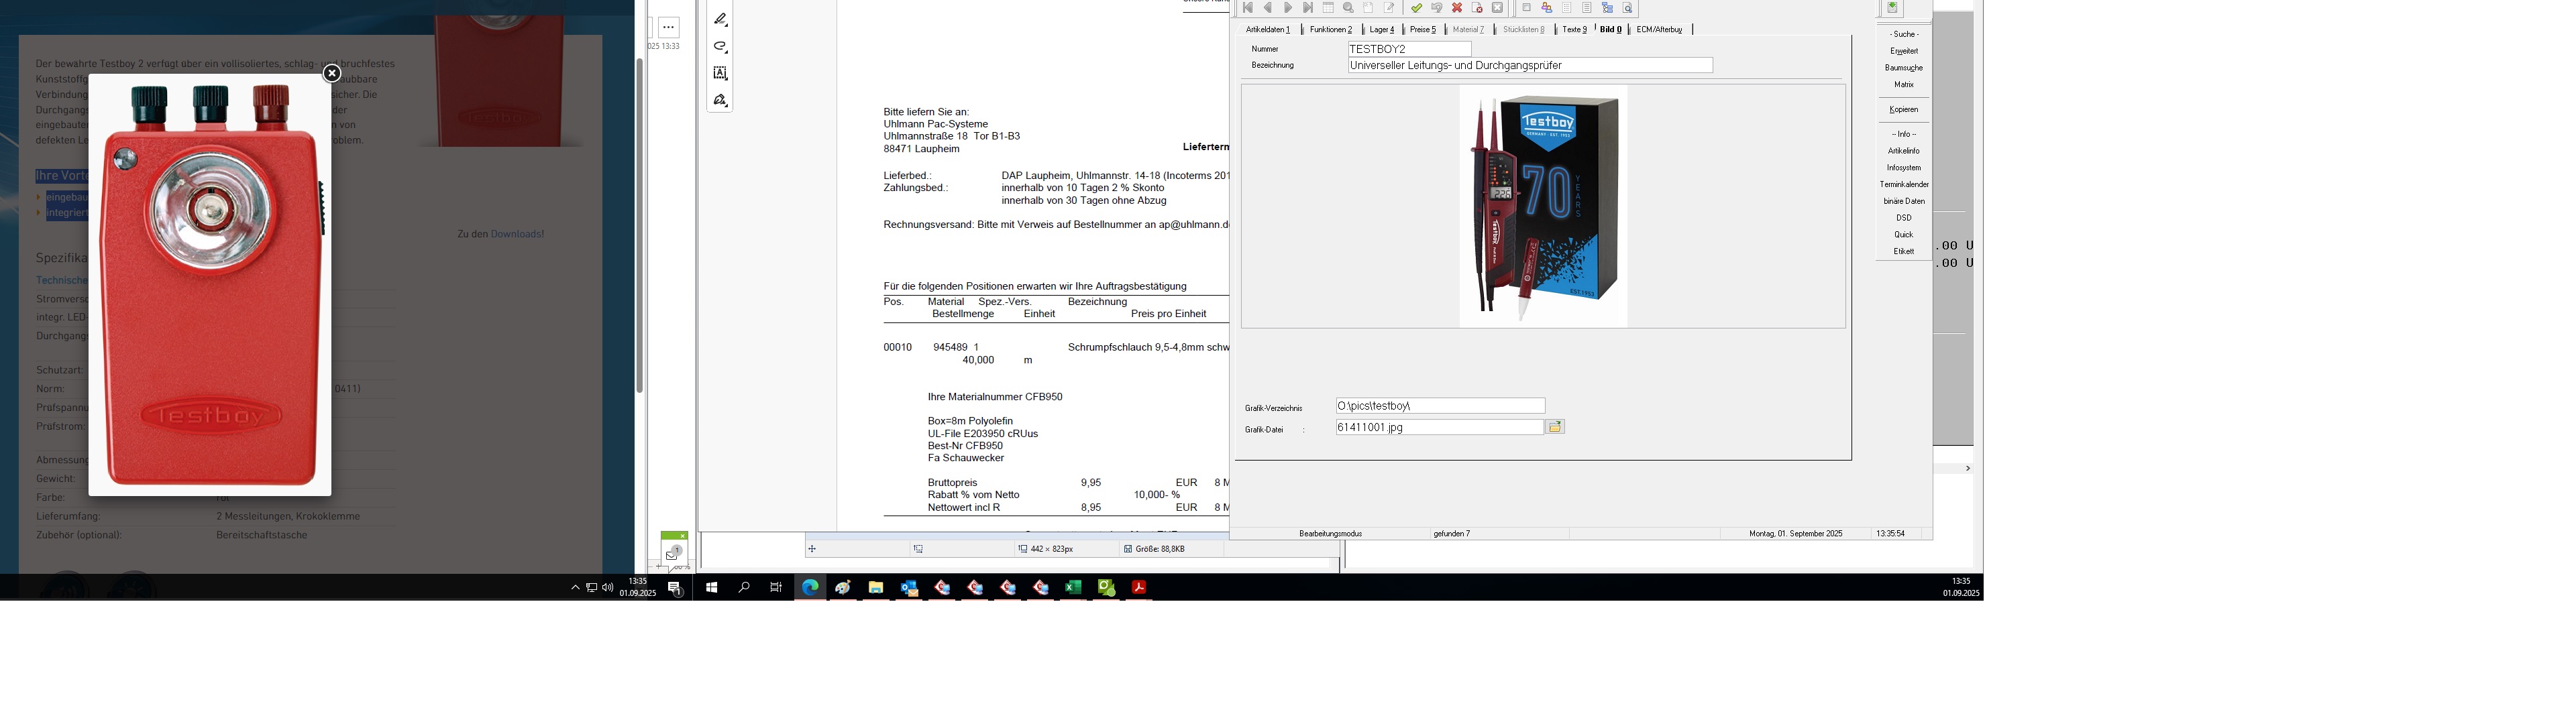Click the red Testboy enlarged product image
Image resolution: width=2576 pixels, height=724 pixels.
pyautogui.click(x=210, y=285)
